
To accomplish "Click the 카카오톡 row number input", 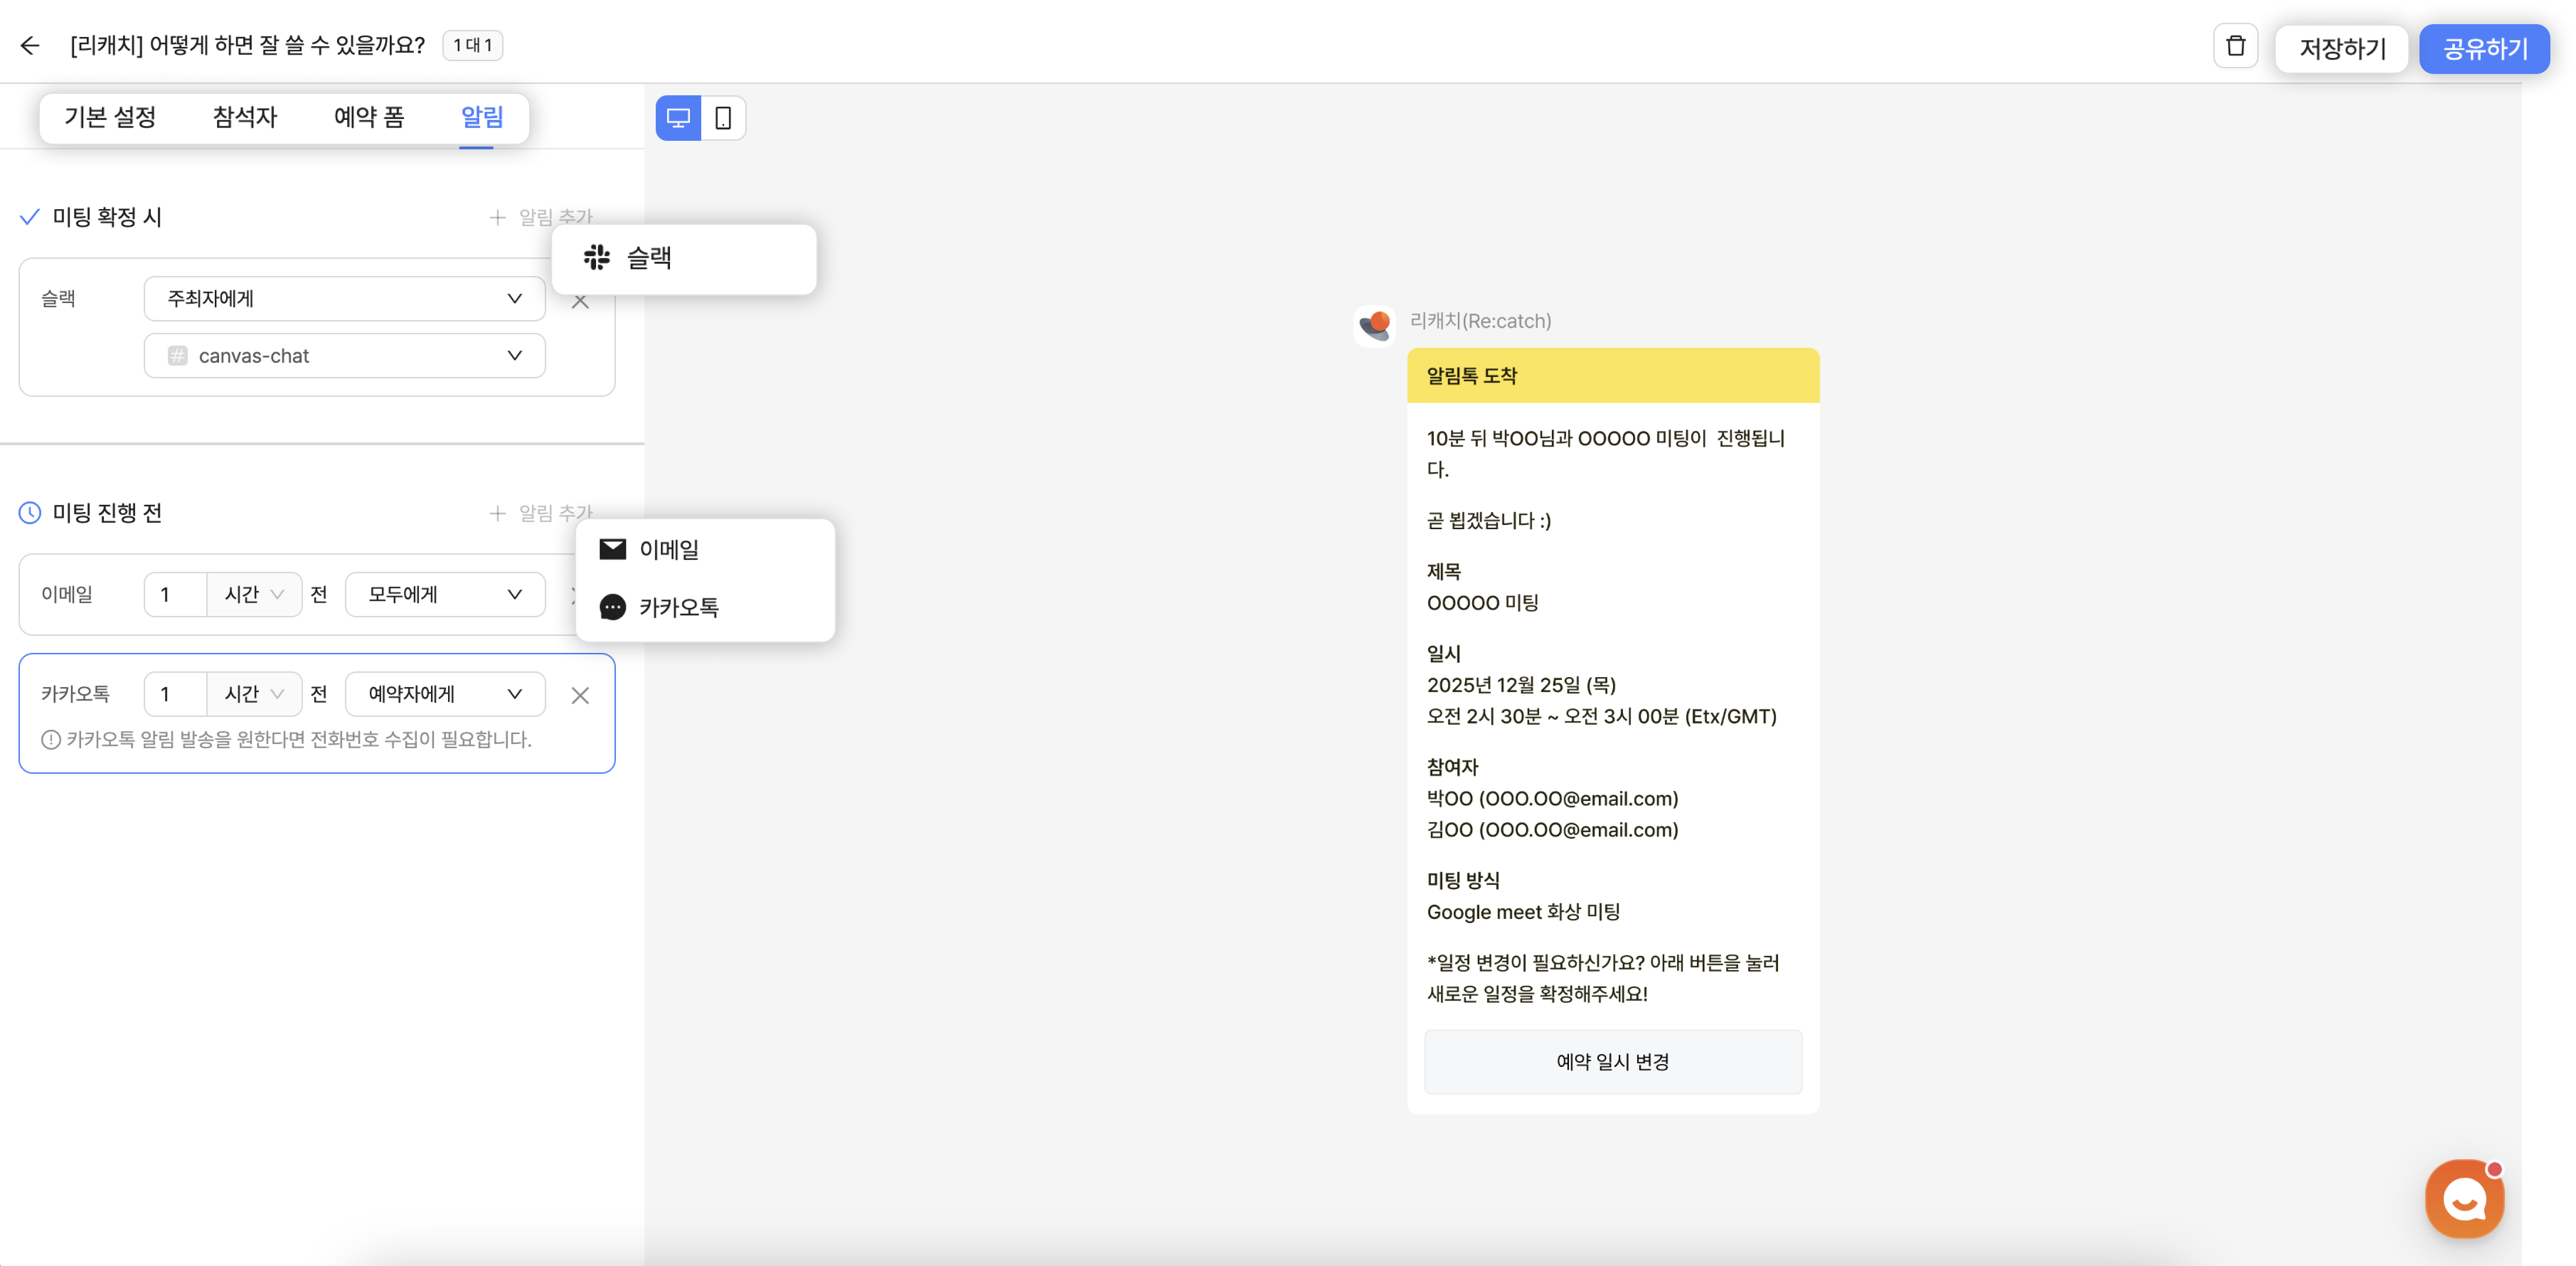I will pos(175,694).
